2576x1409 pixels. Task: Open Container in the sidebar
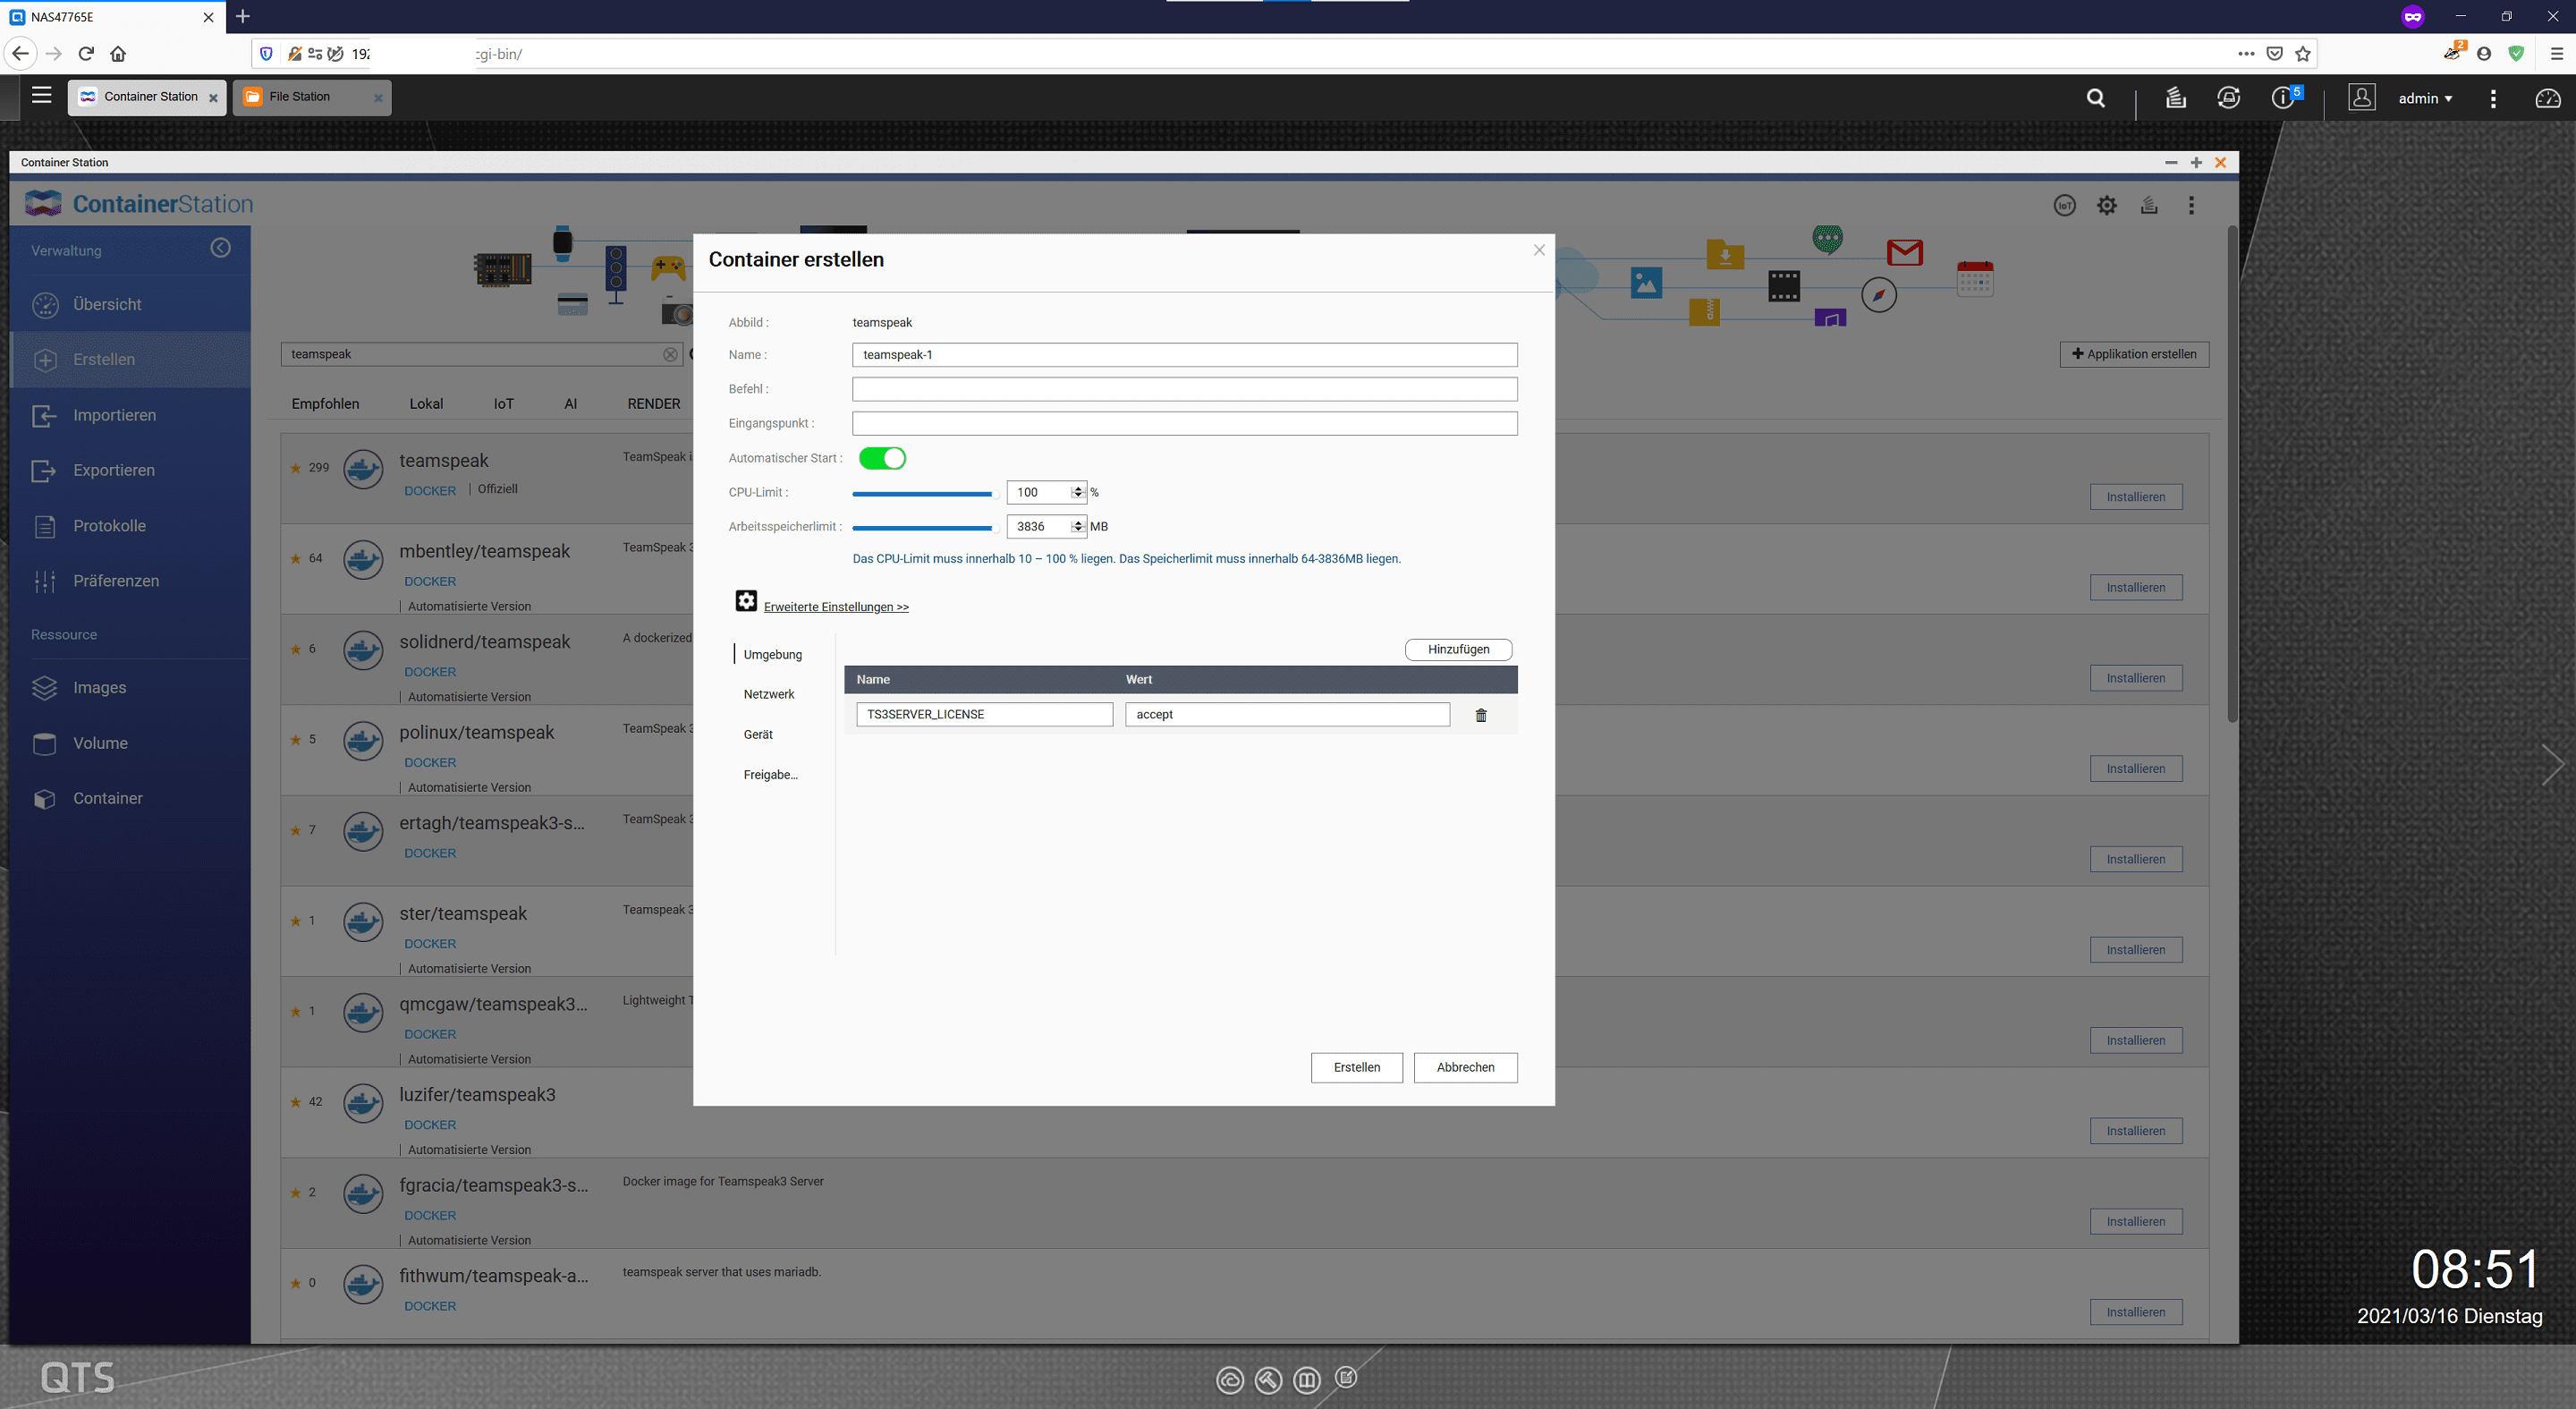(130, 798)
